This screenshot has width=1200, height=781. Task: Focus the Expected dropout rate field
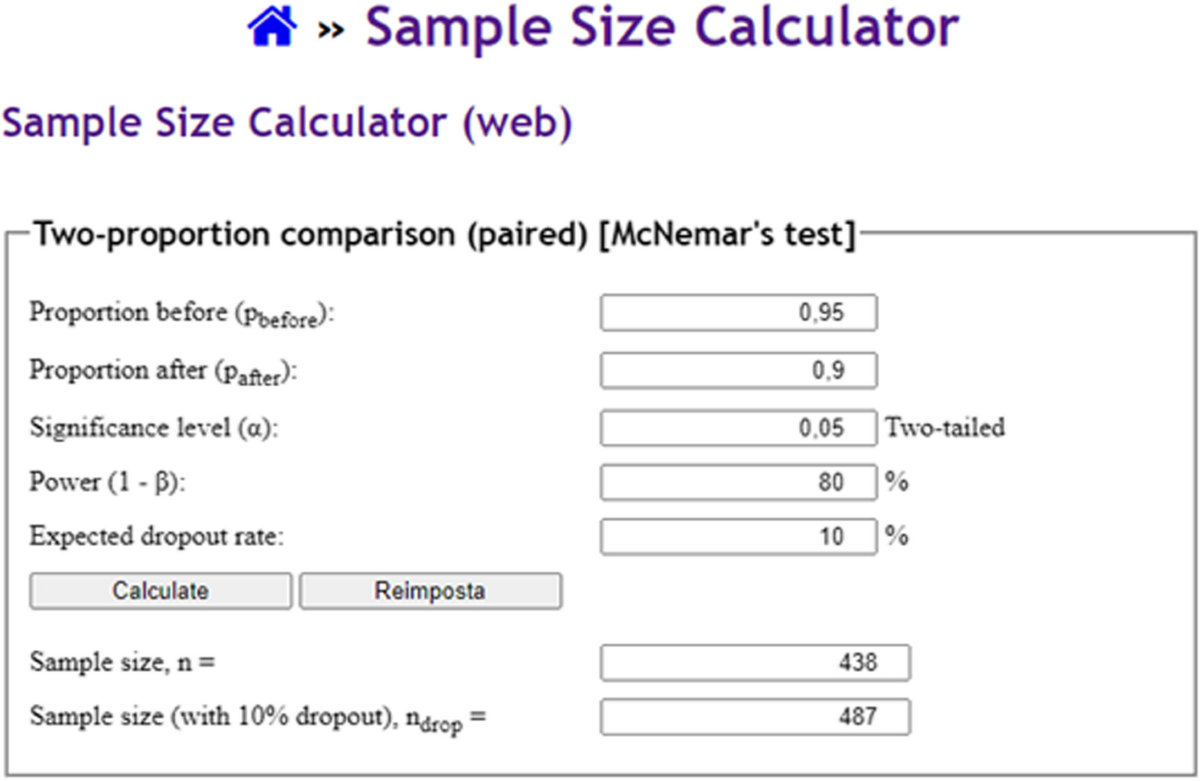click(738, 537)
